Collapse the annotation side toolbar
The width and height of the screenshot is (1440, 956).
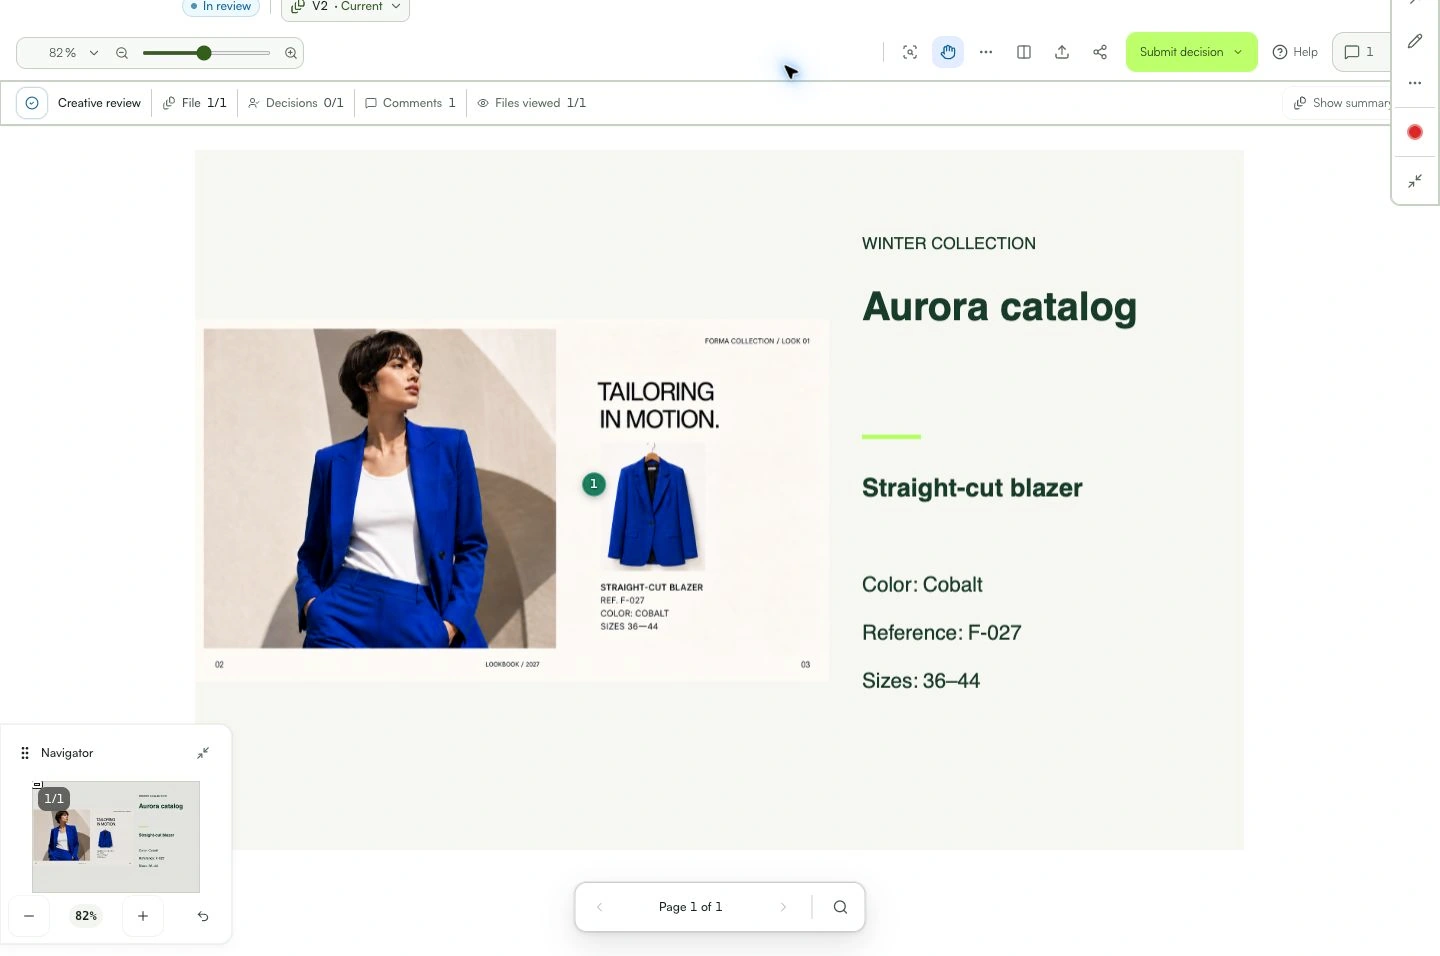pos(1415,181)
